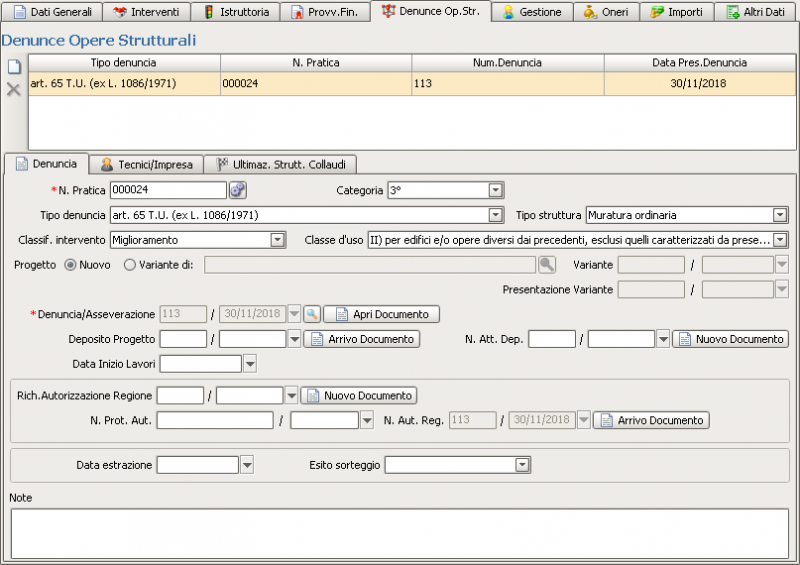The image size is (800, 565).
Task: Select the Ultimaz. Strutt. Collaudi tab
Action: (281, 164)
